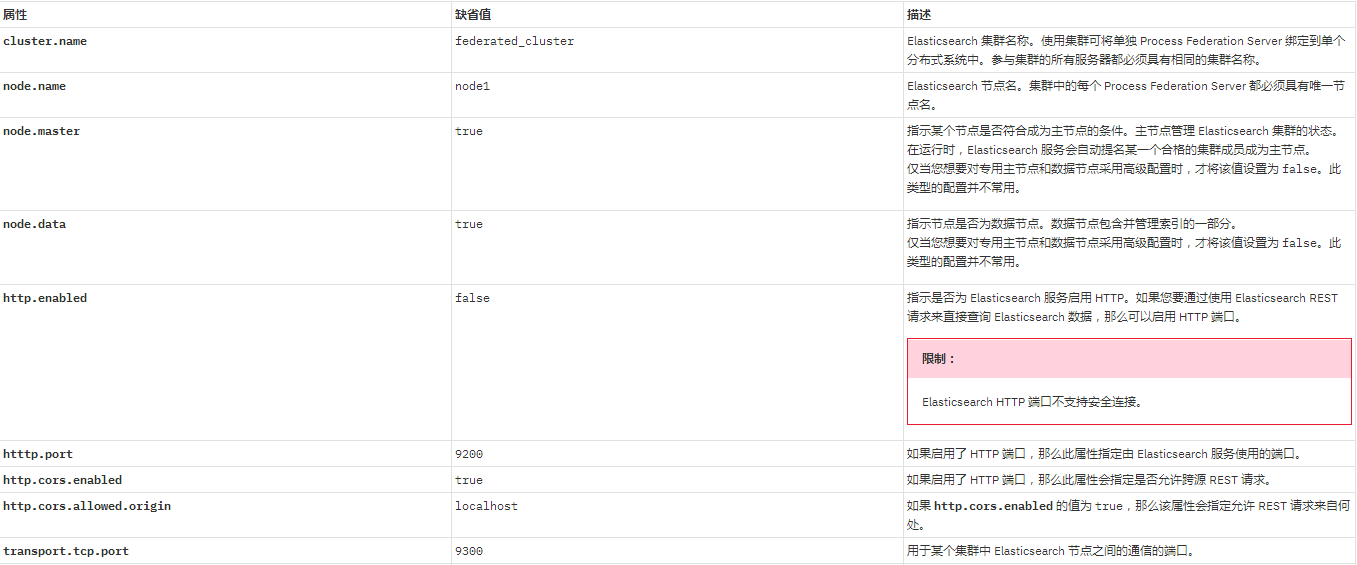
Task: Click the HTTP 端口不支持安全连接 restriction text
Action: click(1032, 402)
